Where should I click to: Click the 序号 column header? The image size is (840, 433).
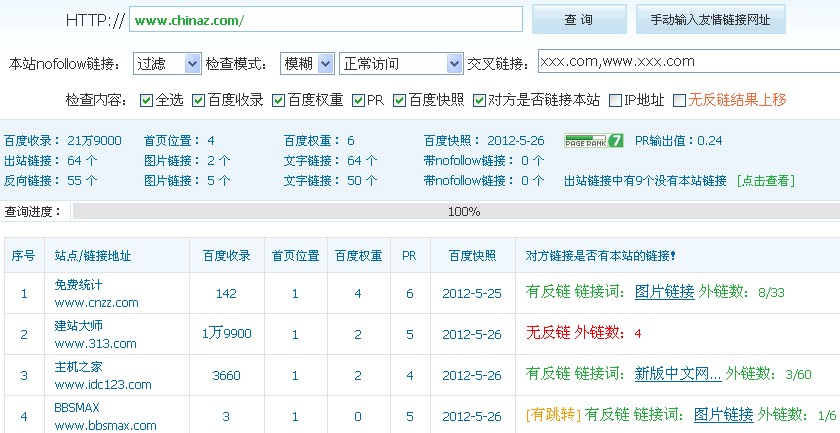pyautogui.click(x=24, y=256)
